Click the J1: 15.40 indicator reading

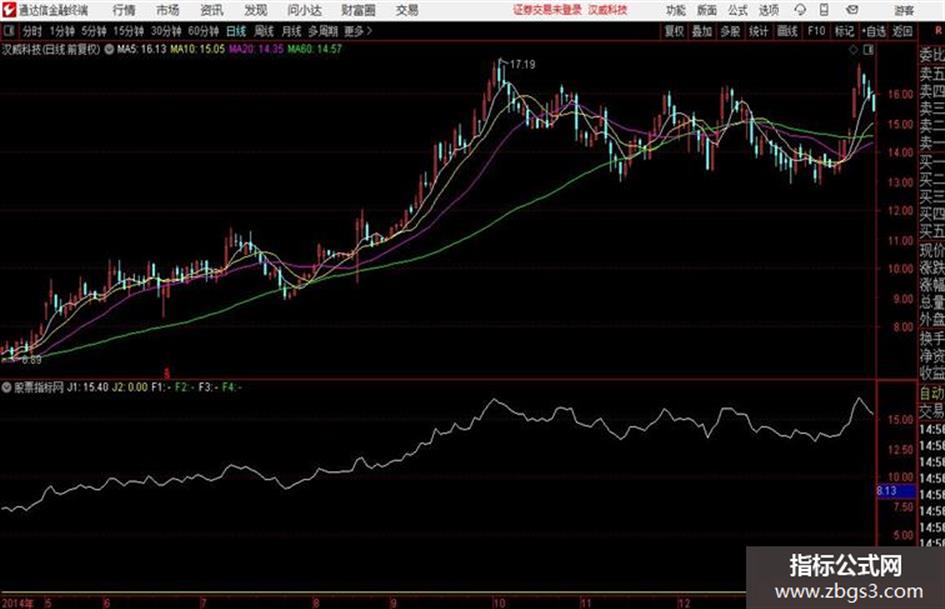pyautogui.click(x=88, y=387)
